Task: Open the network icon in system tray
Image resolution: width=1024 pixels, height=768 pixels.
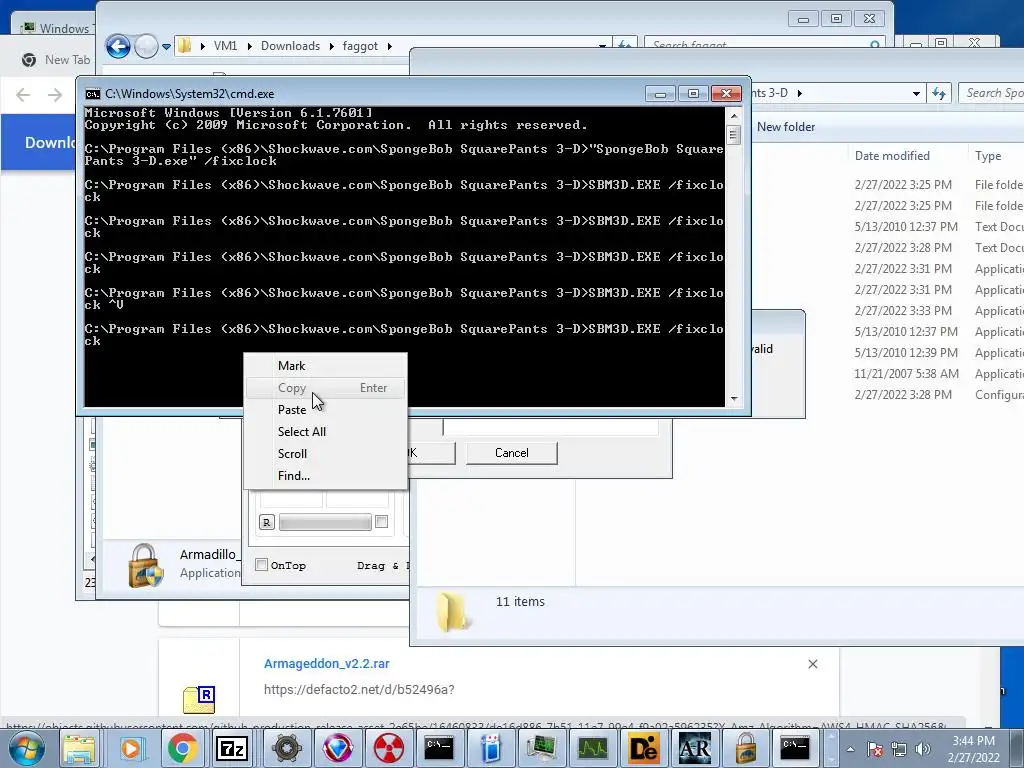Action: [899, 749]
